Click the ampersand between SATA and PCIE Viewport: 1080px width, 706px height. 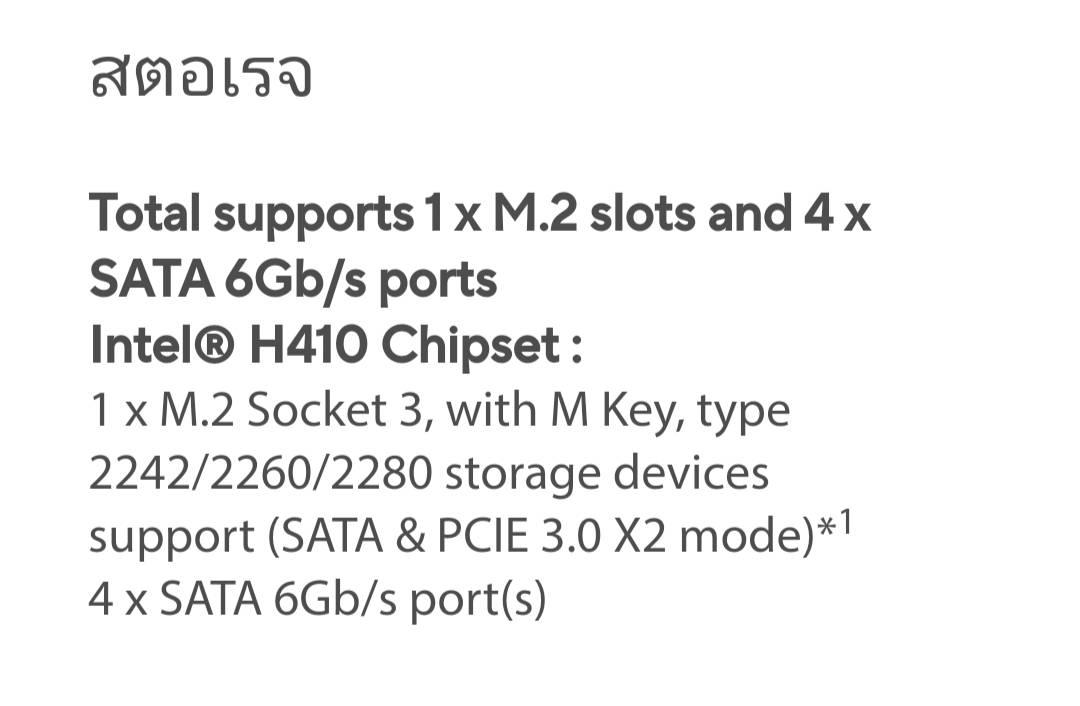(x=410, y=537)
